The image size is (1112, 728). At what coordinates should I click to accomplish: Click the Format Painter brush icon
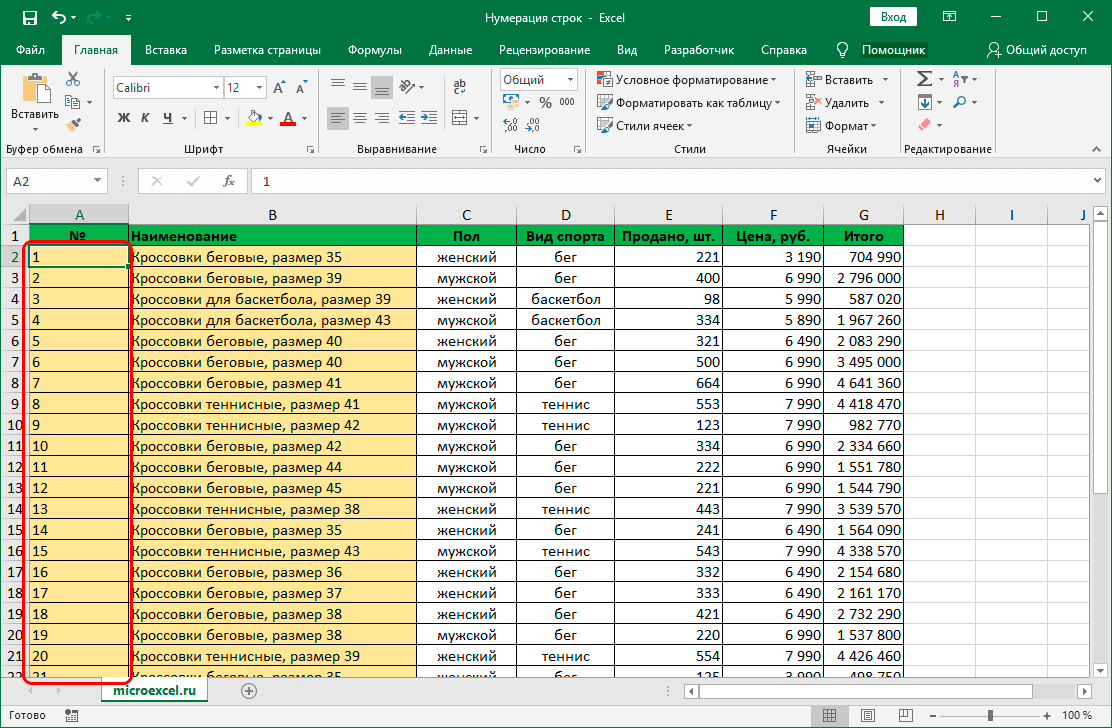[73, 124]
